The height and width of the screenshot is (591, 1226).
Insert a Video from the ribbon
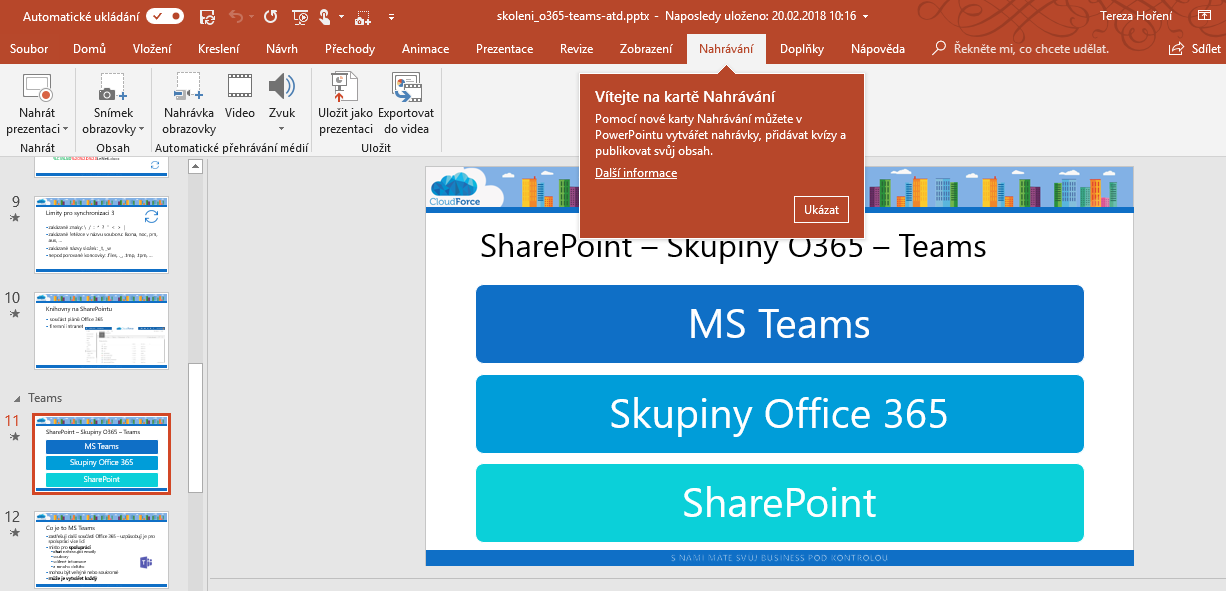240,88
